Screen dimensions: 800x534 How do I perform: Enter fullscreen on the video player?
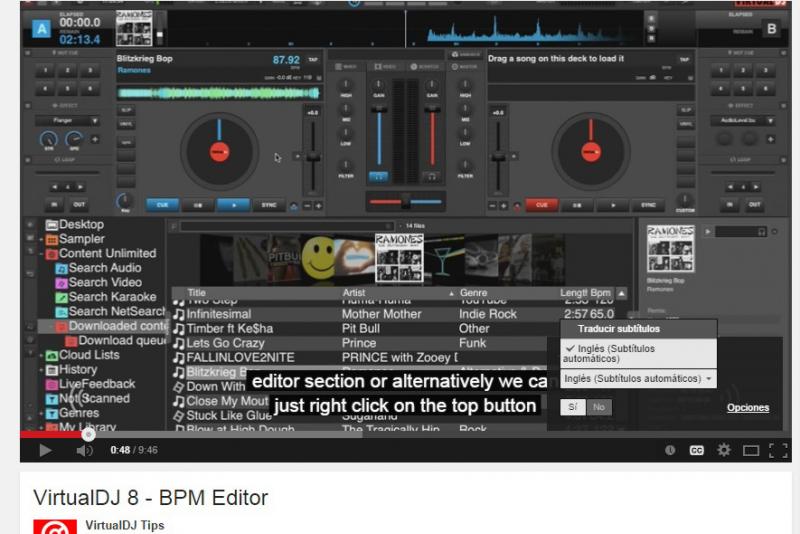pyautogui.click(x=778, y=450)
